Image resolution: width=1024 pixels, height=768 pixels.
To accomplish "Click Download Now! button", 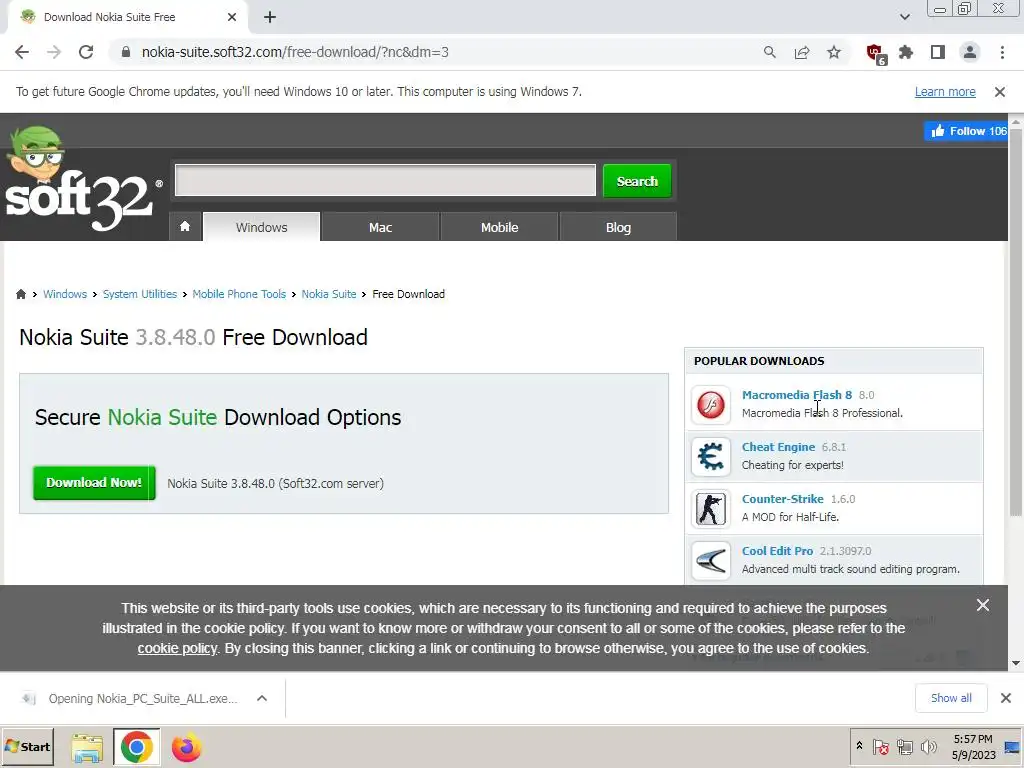I will coord(94,483).
